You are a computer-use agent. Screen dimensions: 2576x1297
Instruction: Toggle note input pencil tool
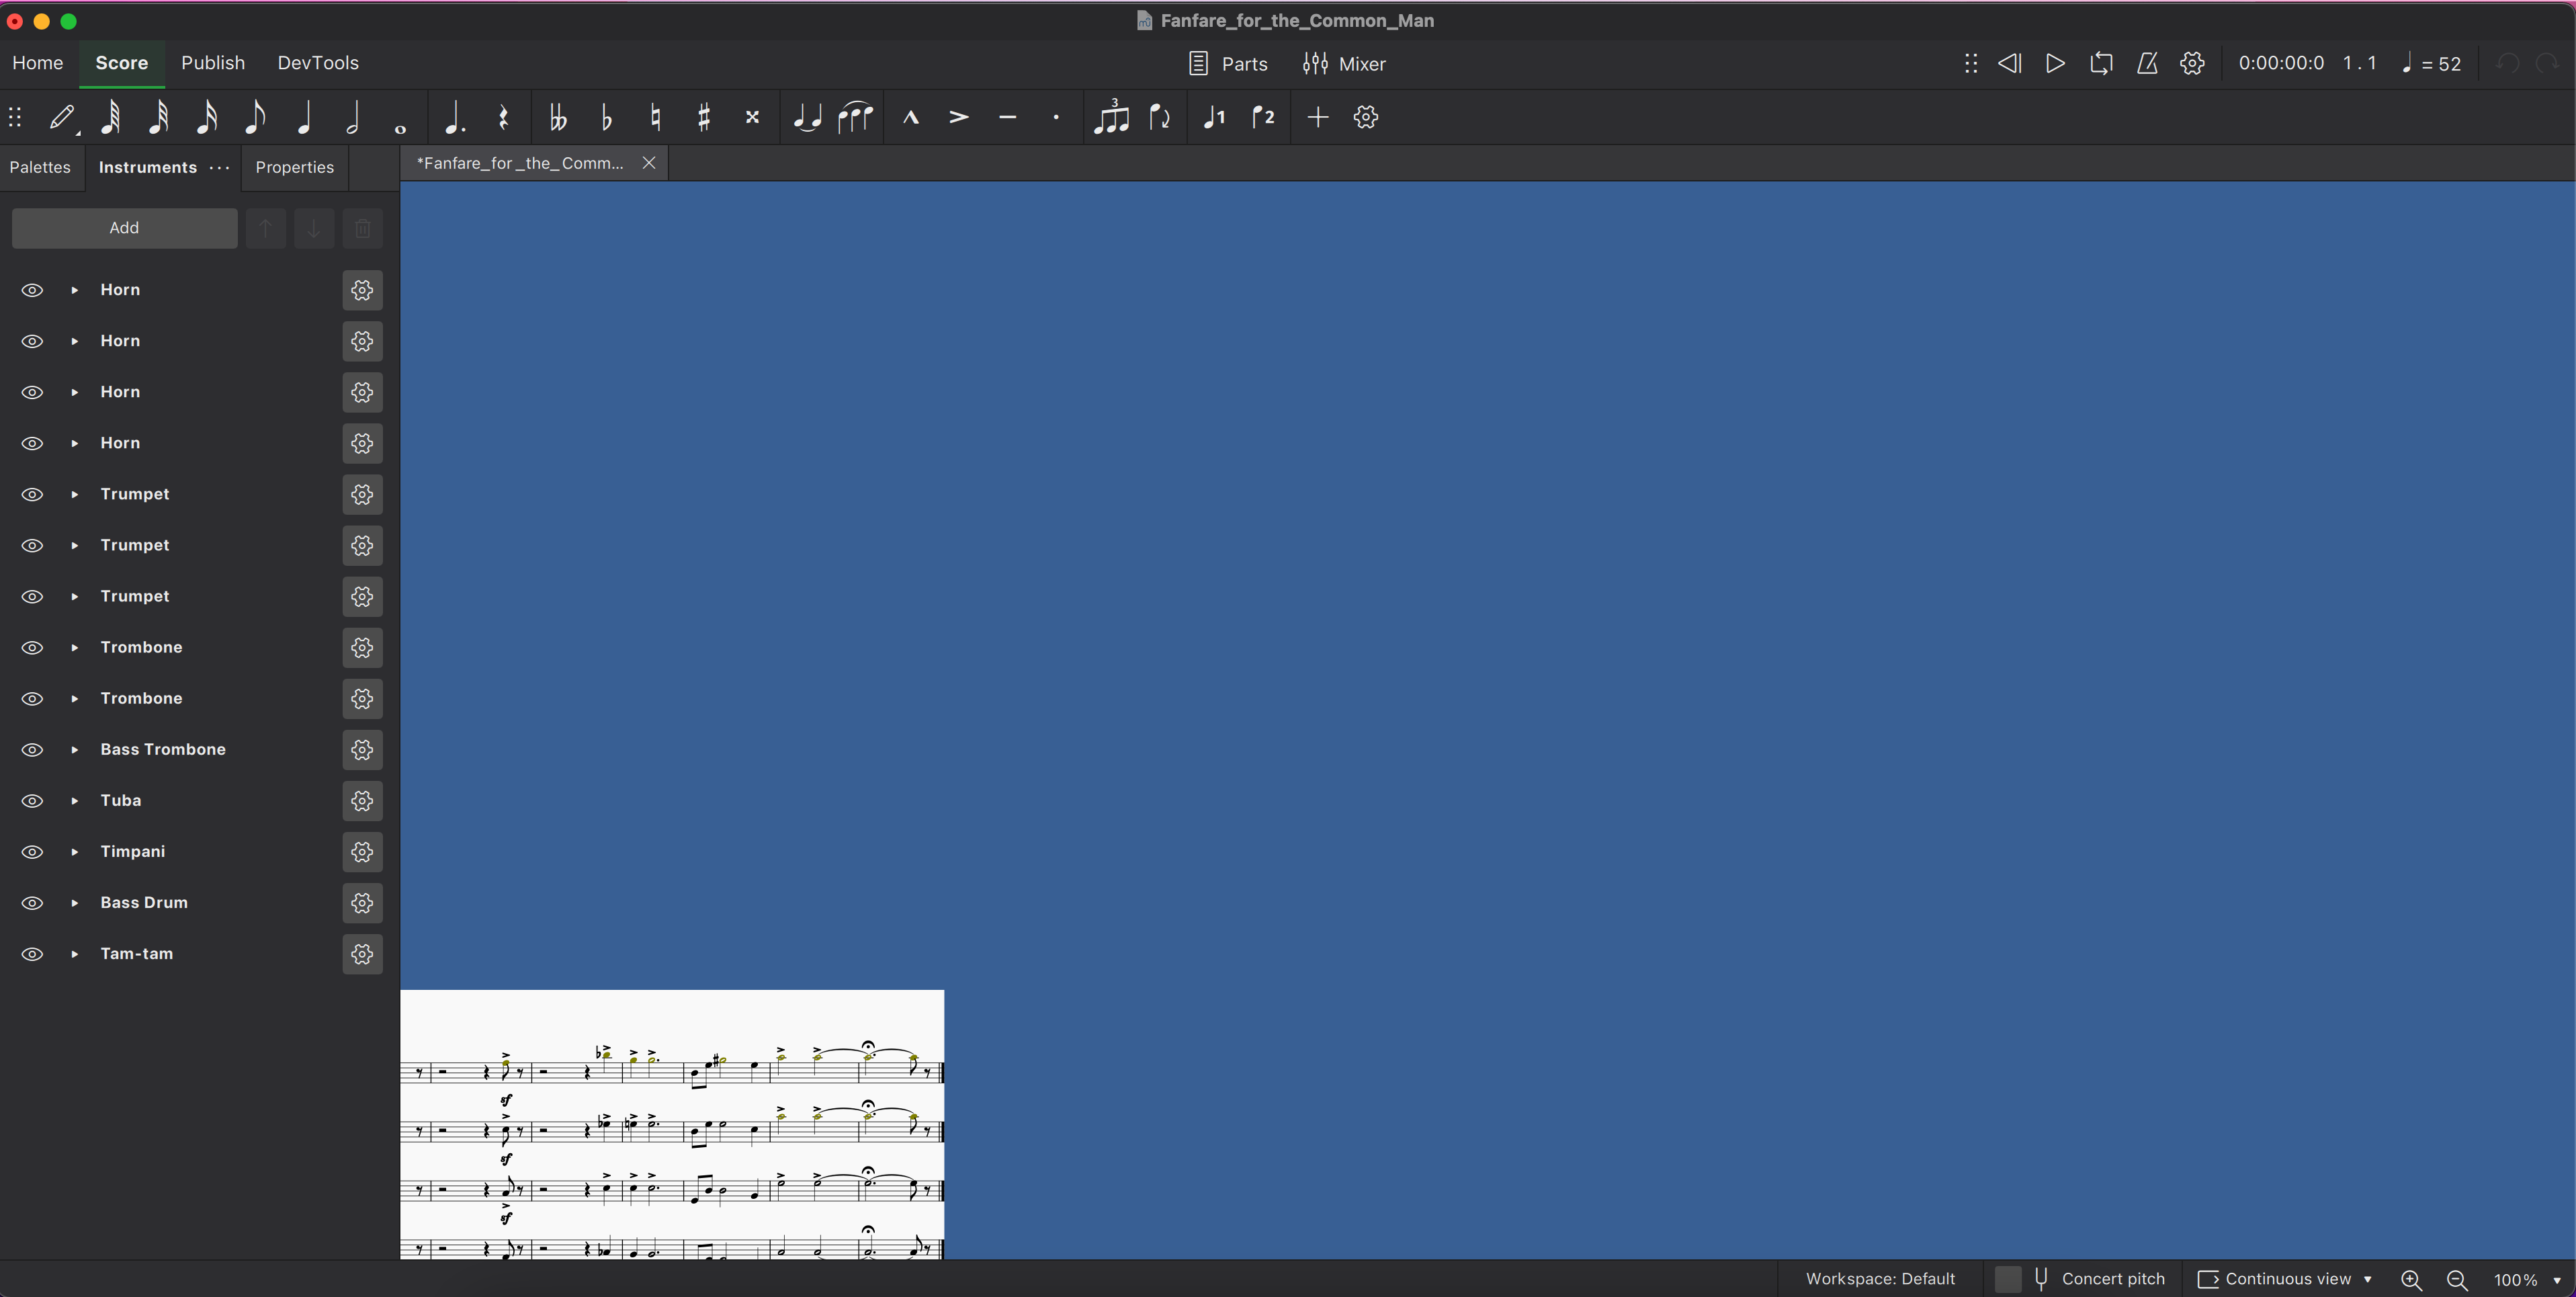click(x=62, y=117)
